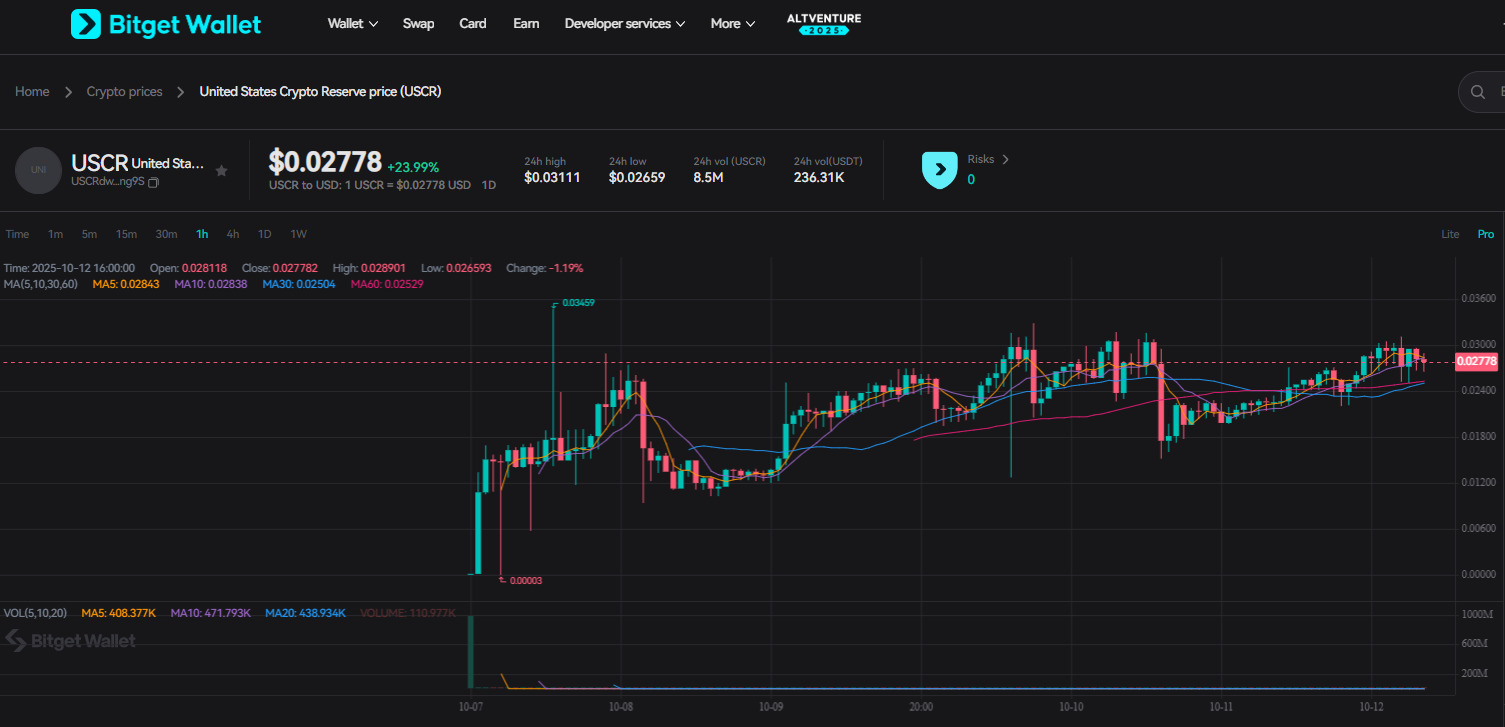1505x727 pixels.
Task: Go to Home breadcrumb
Action: [32, 92]
